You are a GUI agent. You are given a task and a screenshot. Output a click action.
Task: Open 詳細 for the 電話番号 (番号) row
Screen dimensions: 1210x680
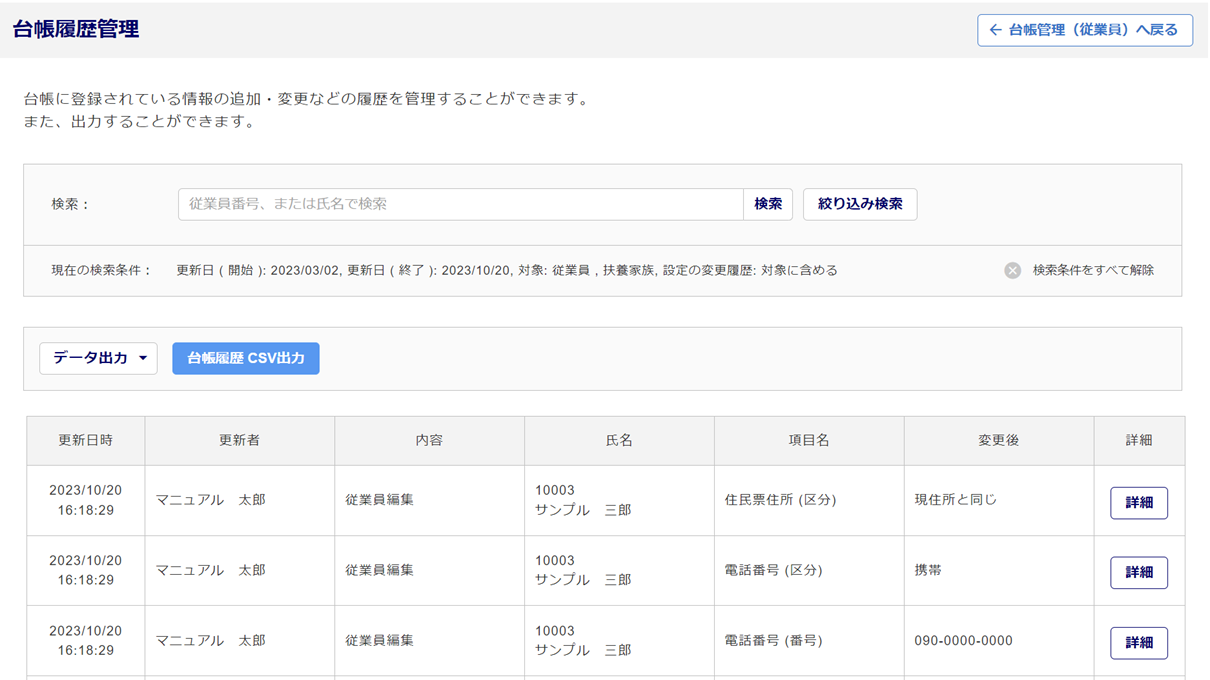1138,643
